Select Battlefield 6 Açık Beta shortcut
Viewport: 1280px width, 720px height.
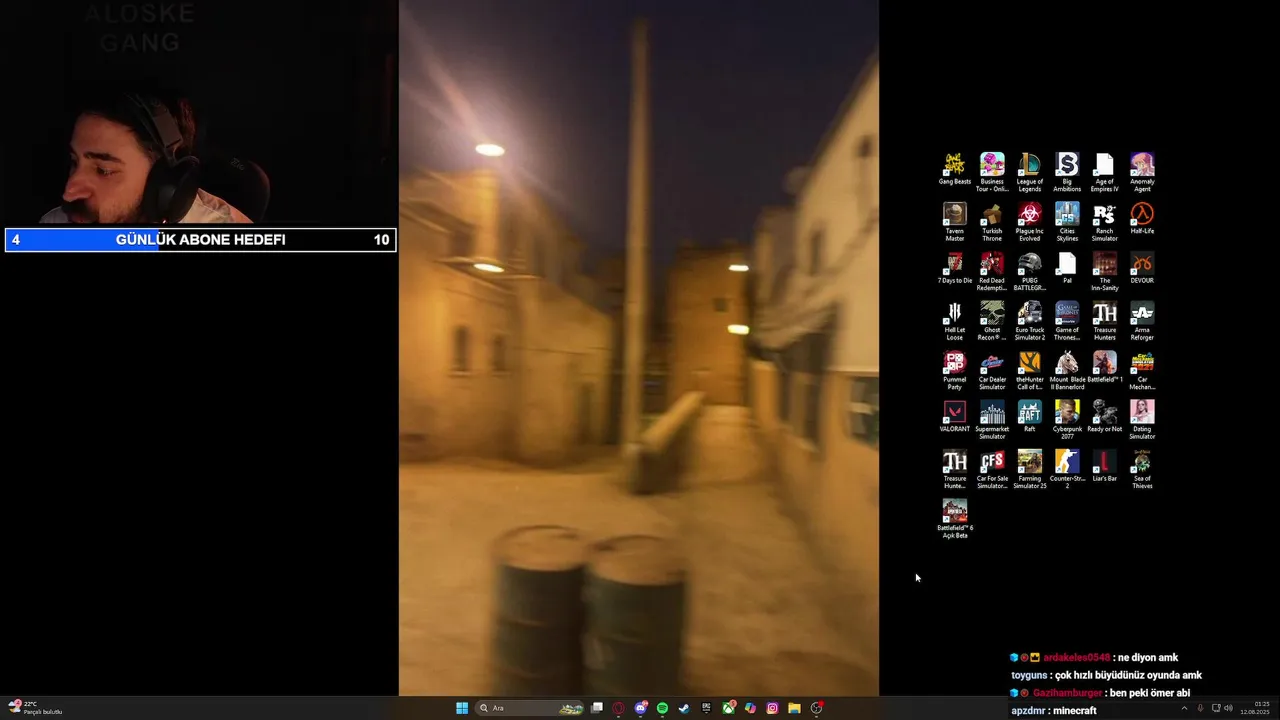tap(955, 520)
